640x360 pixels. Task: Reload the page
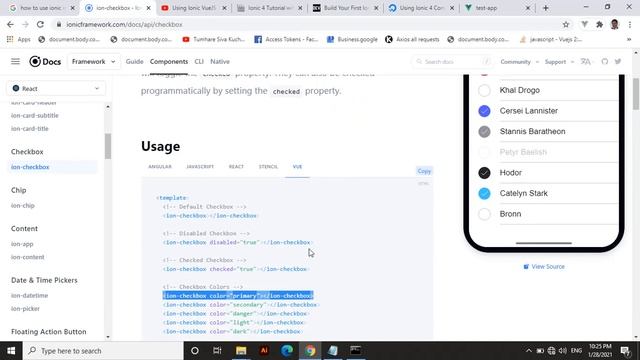point(40,24)
